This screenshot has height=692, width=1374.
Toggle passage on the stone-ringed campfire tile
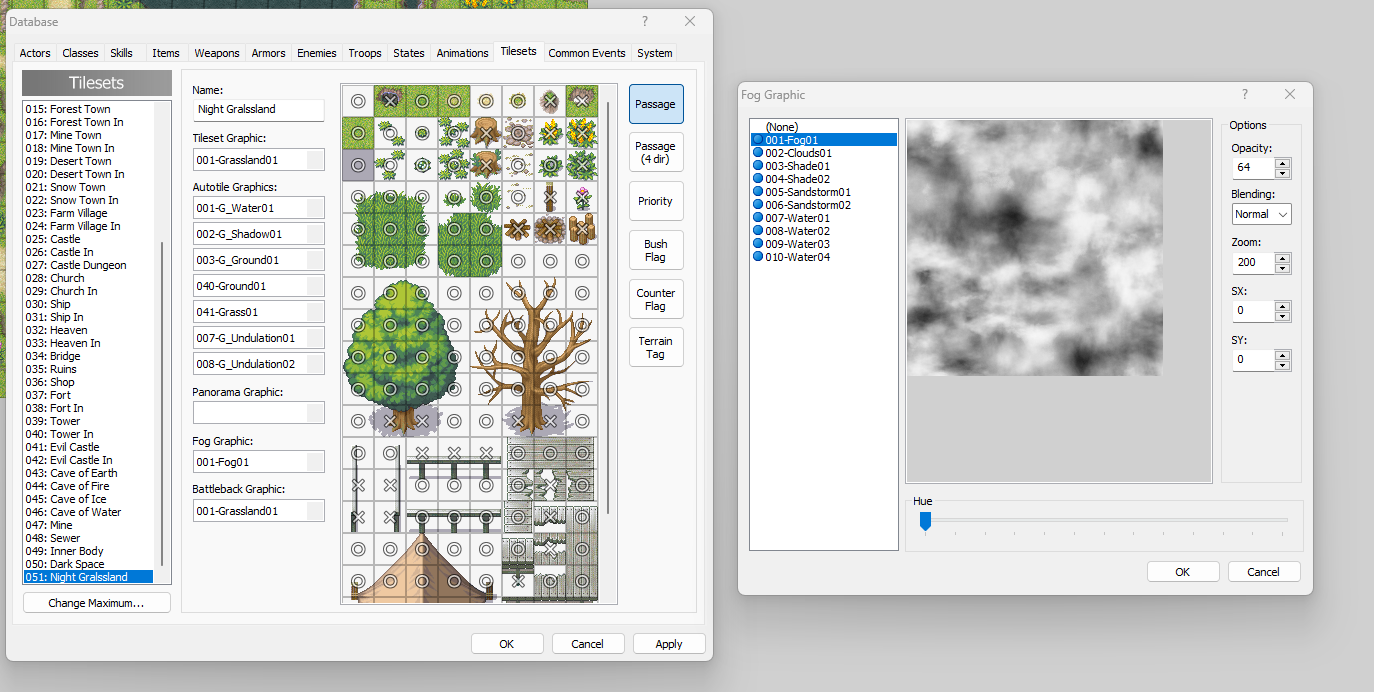549,229
